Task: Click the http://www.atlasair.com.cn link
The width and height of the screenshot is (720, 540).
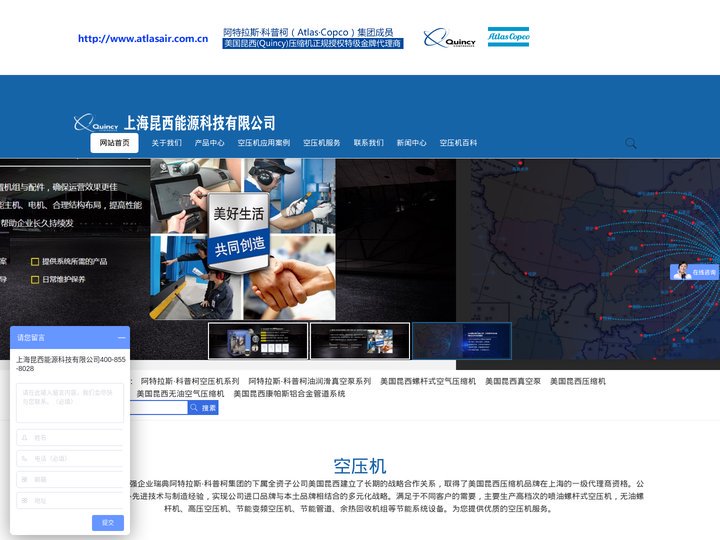Action: (x=143, y=39)
